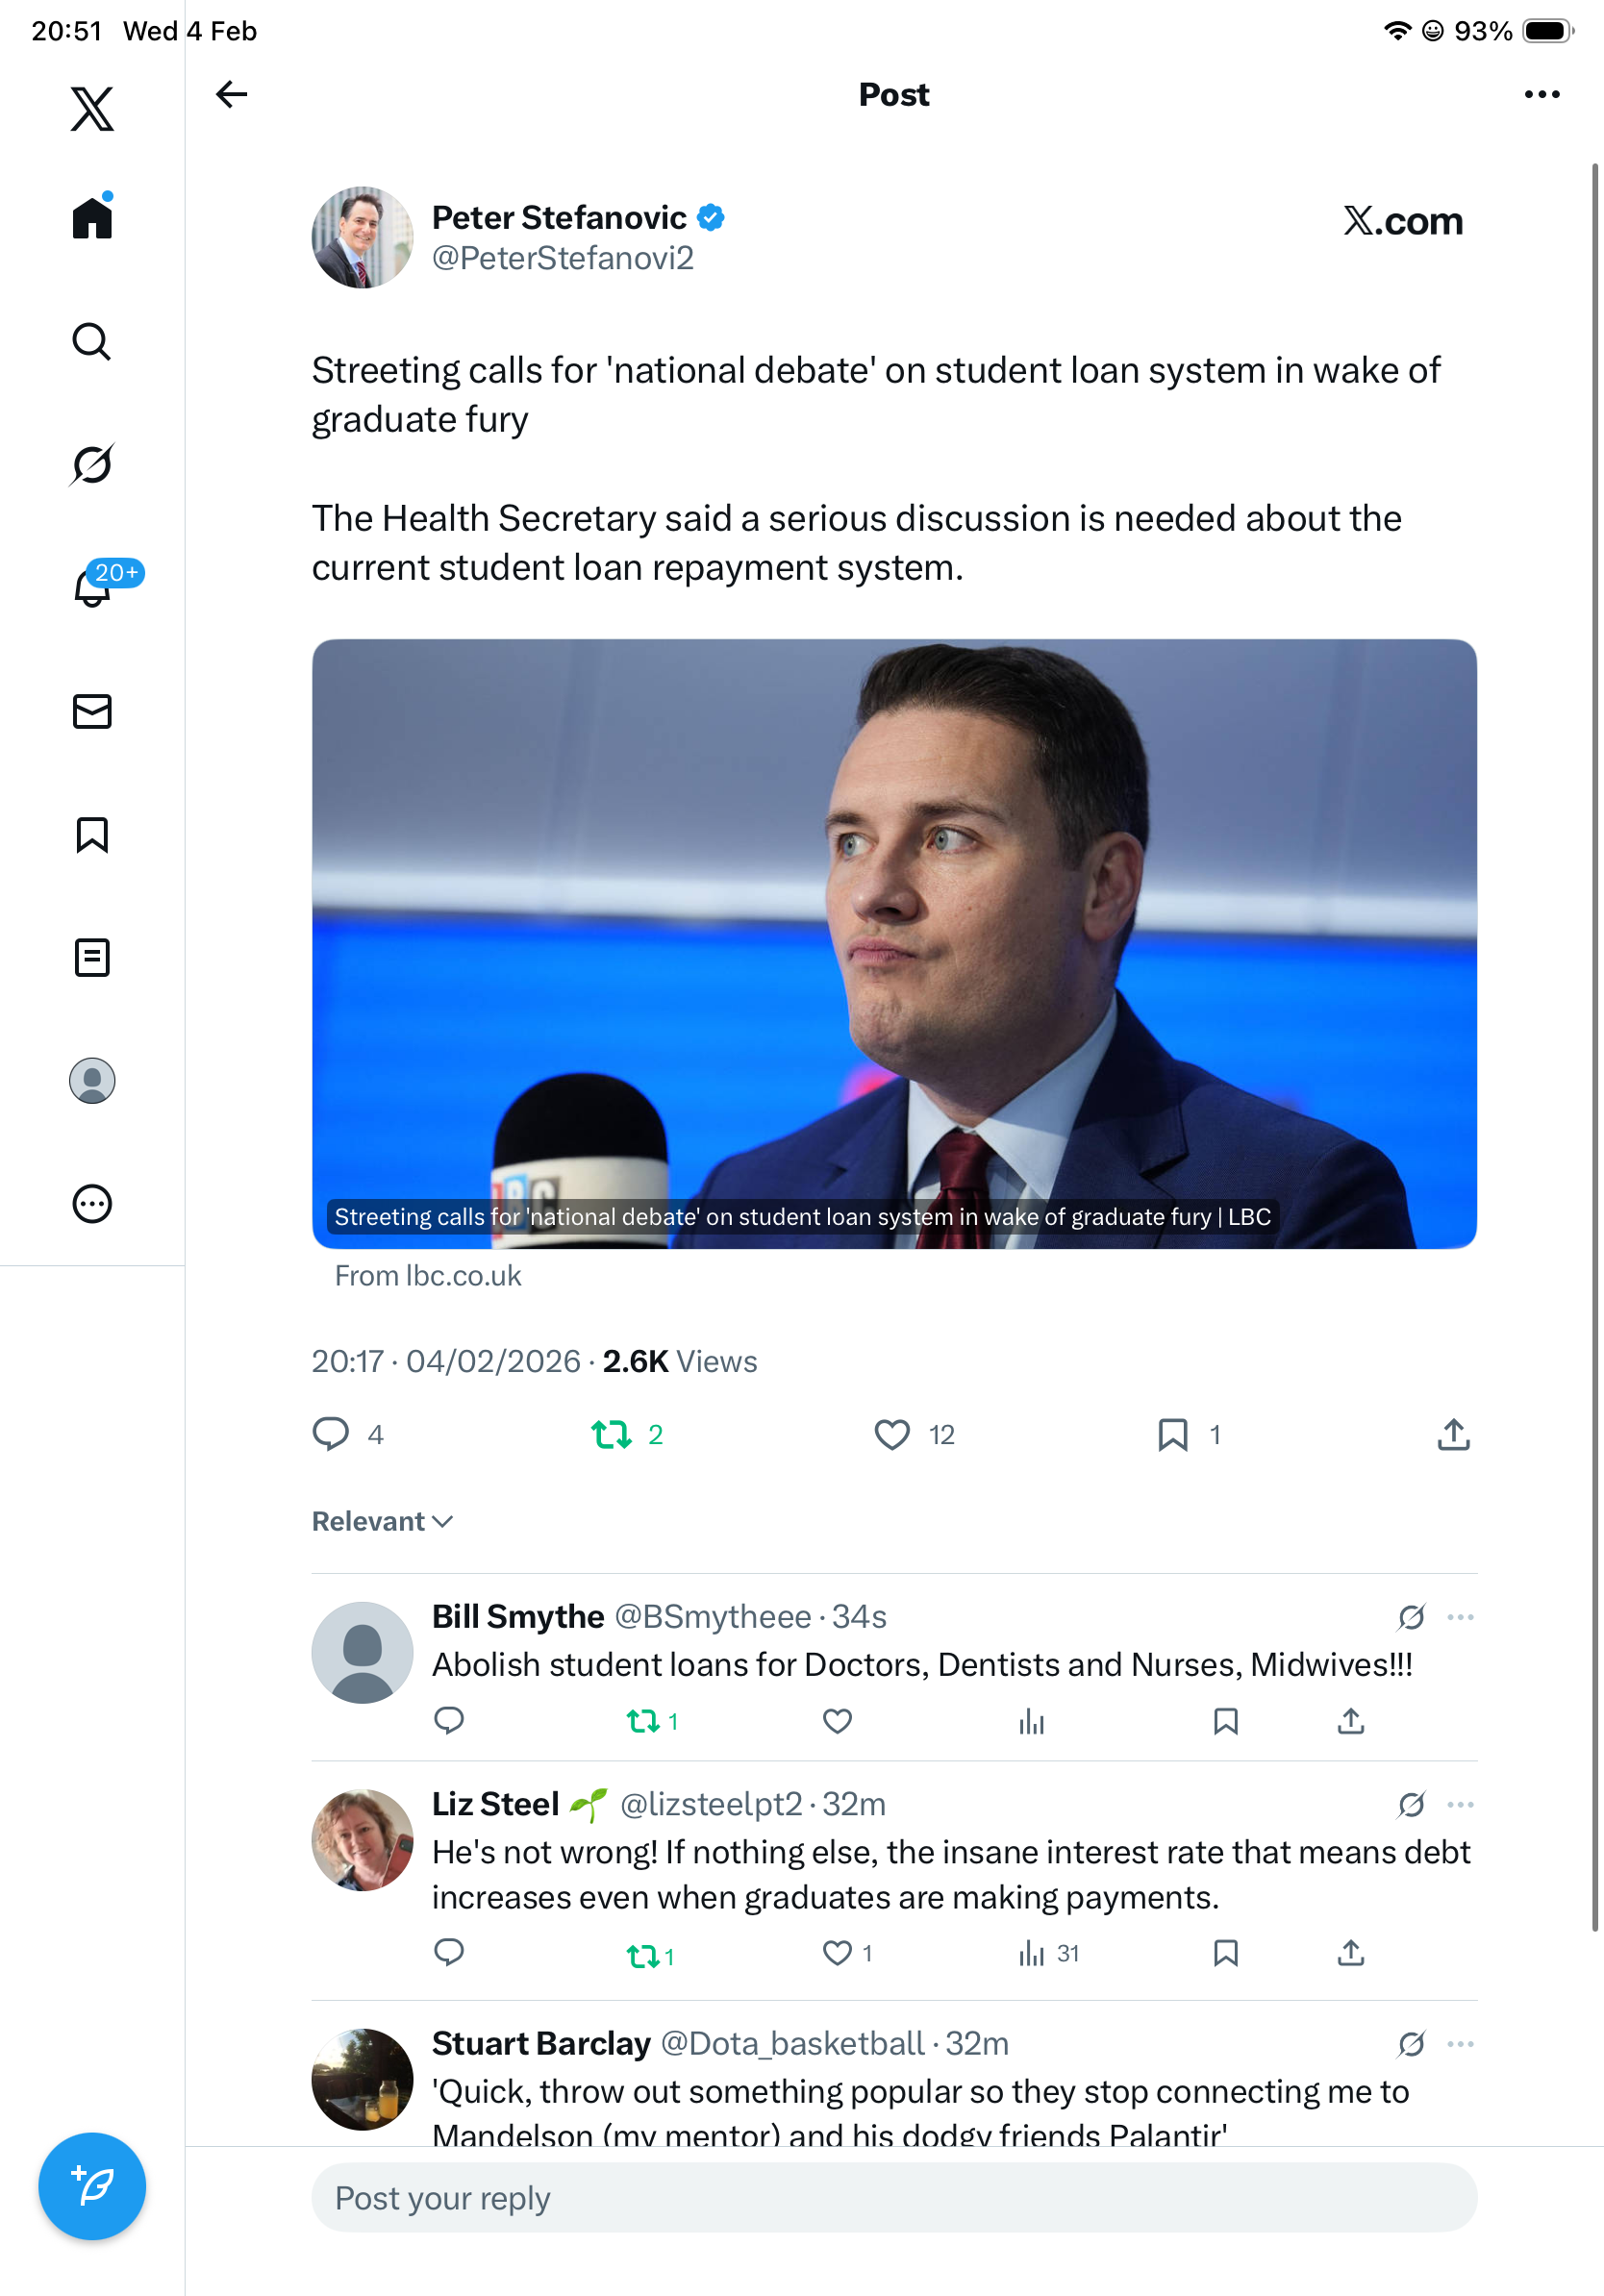Open more options for Bill Smythe's reply
The width and height of the screenshot is (1604, 2296).
[x=1460, y=1617]
